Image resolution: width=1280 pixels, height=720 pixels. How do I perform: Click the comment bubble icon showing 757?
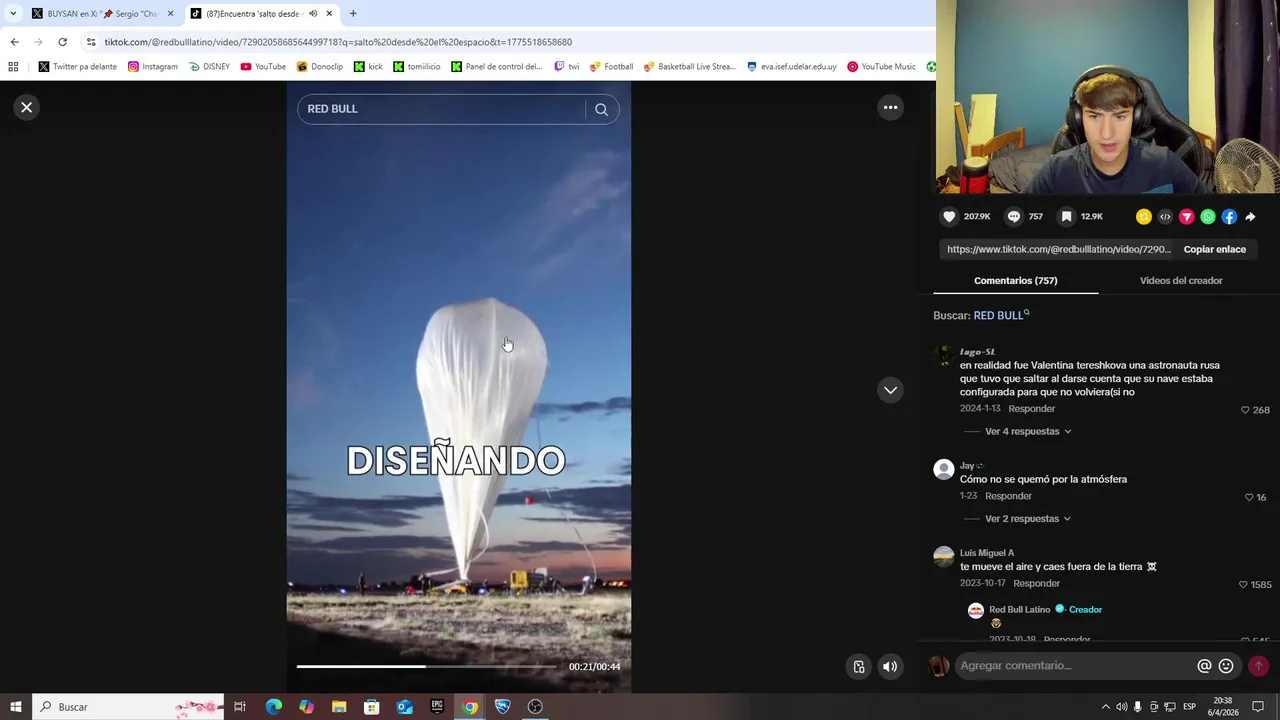pyautogui.click(x=1013, y=216)
